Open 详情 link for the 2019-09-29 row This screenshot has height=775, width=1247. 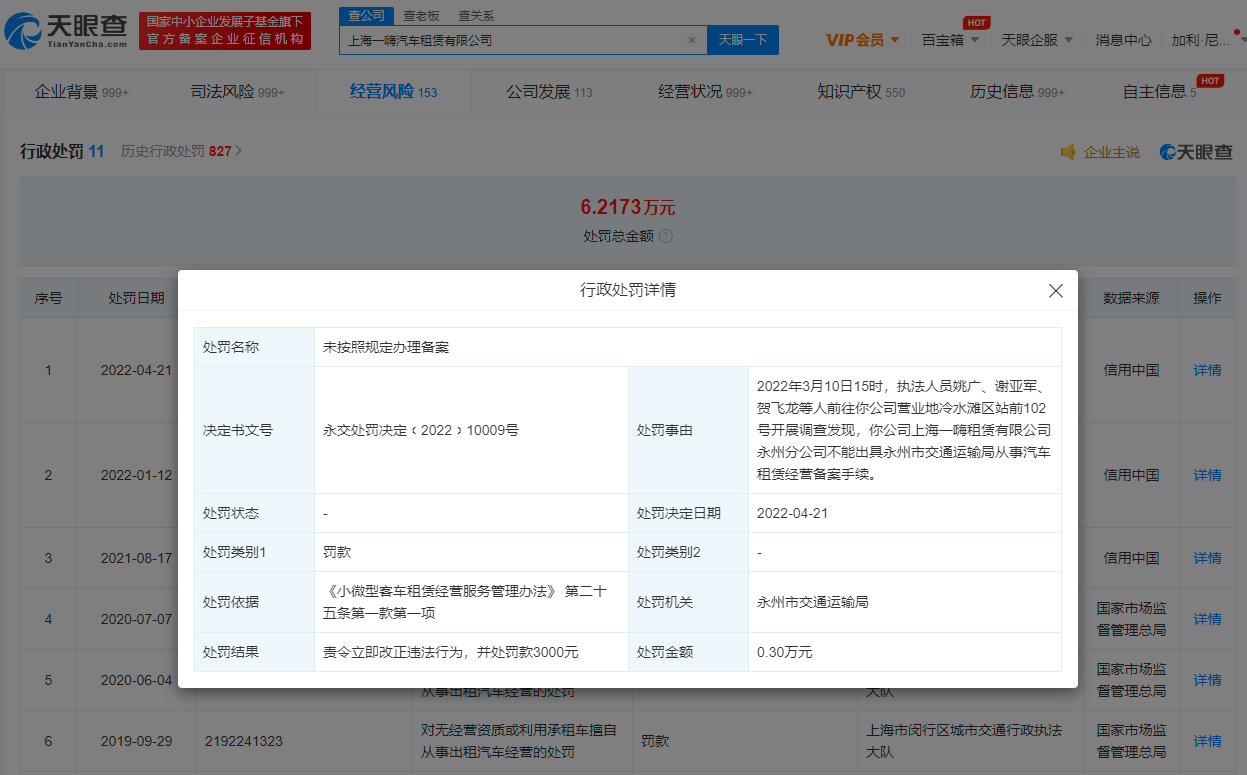tap(1207, 741)
